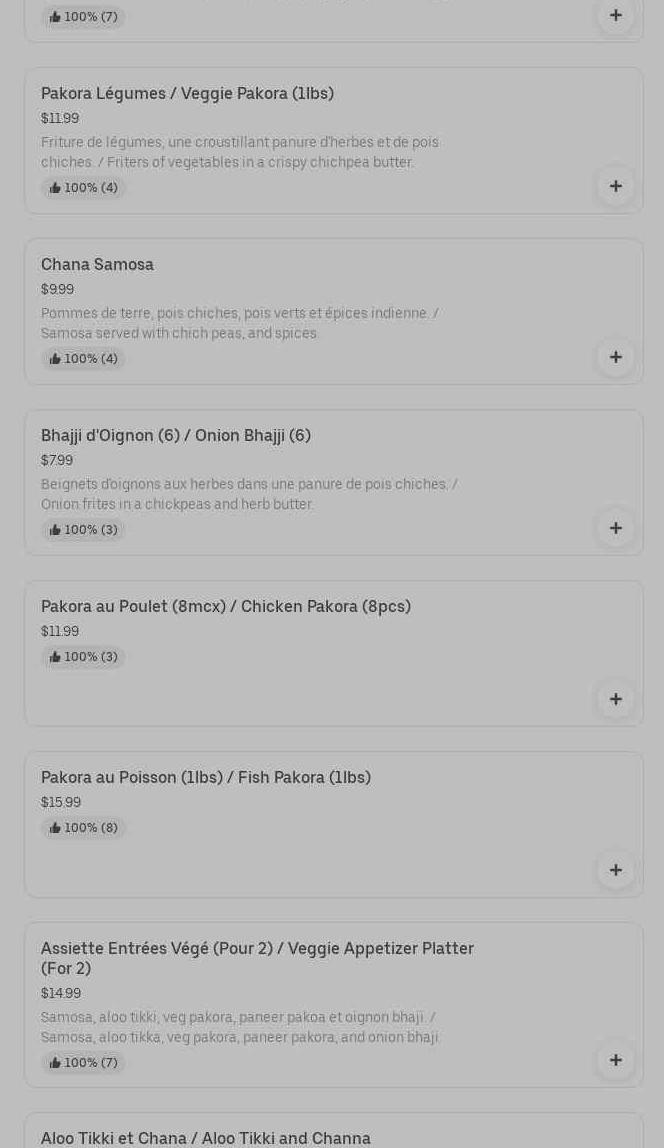
Task: Click Onion Bhajji 100% (3) rating badge
Action: click(84, 530)
